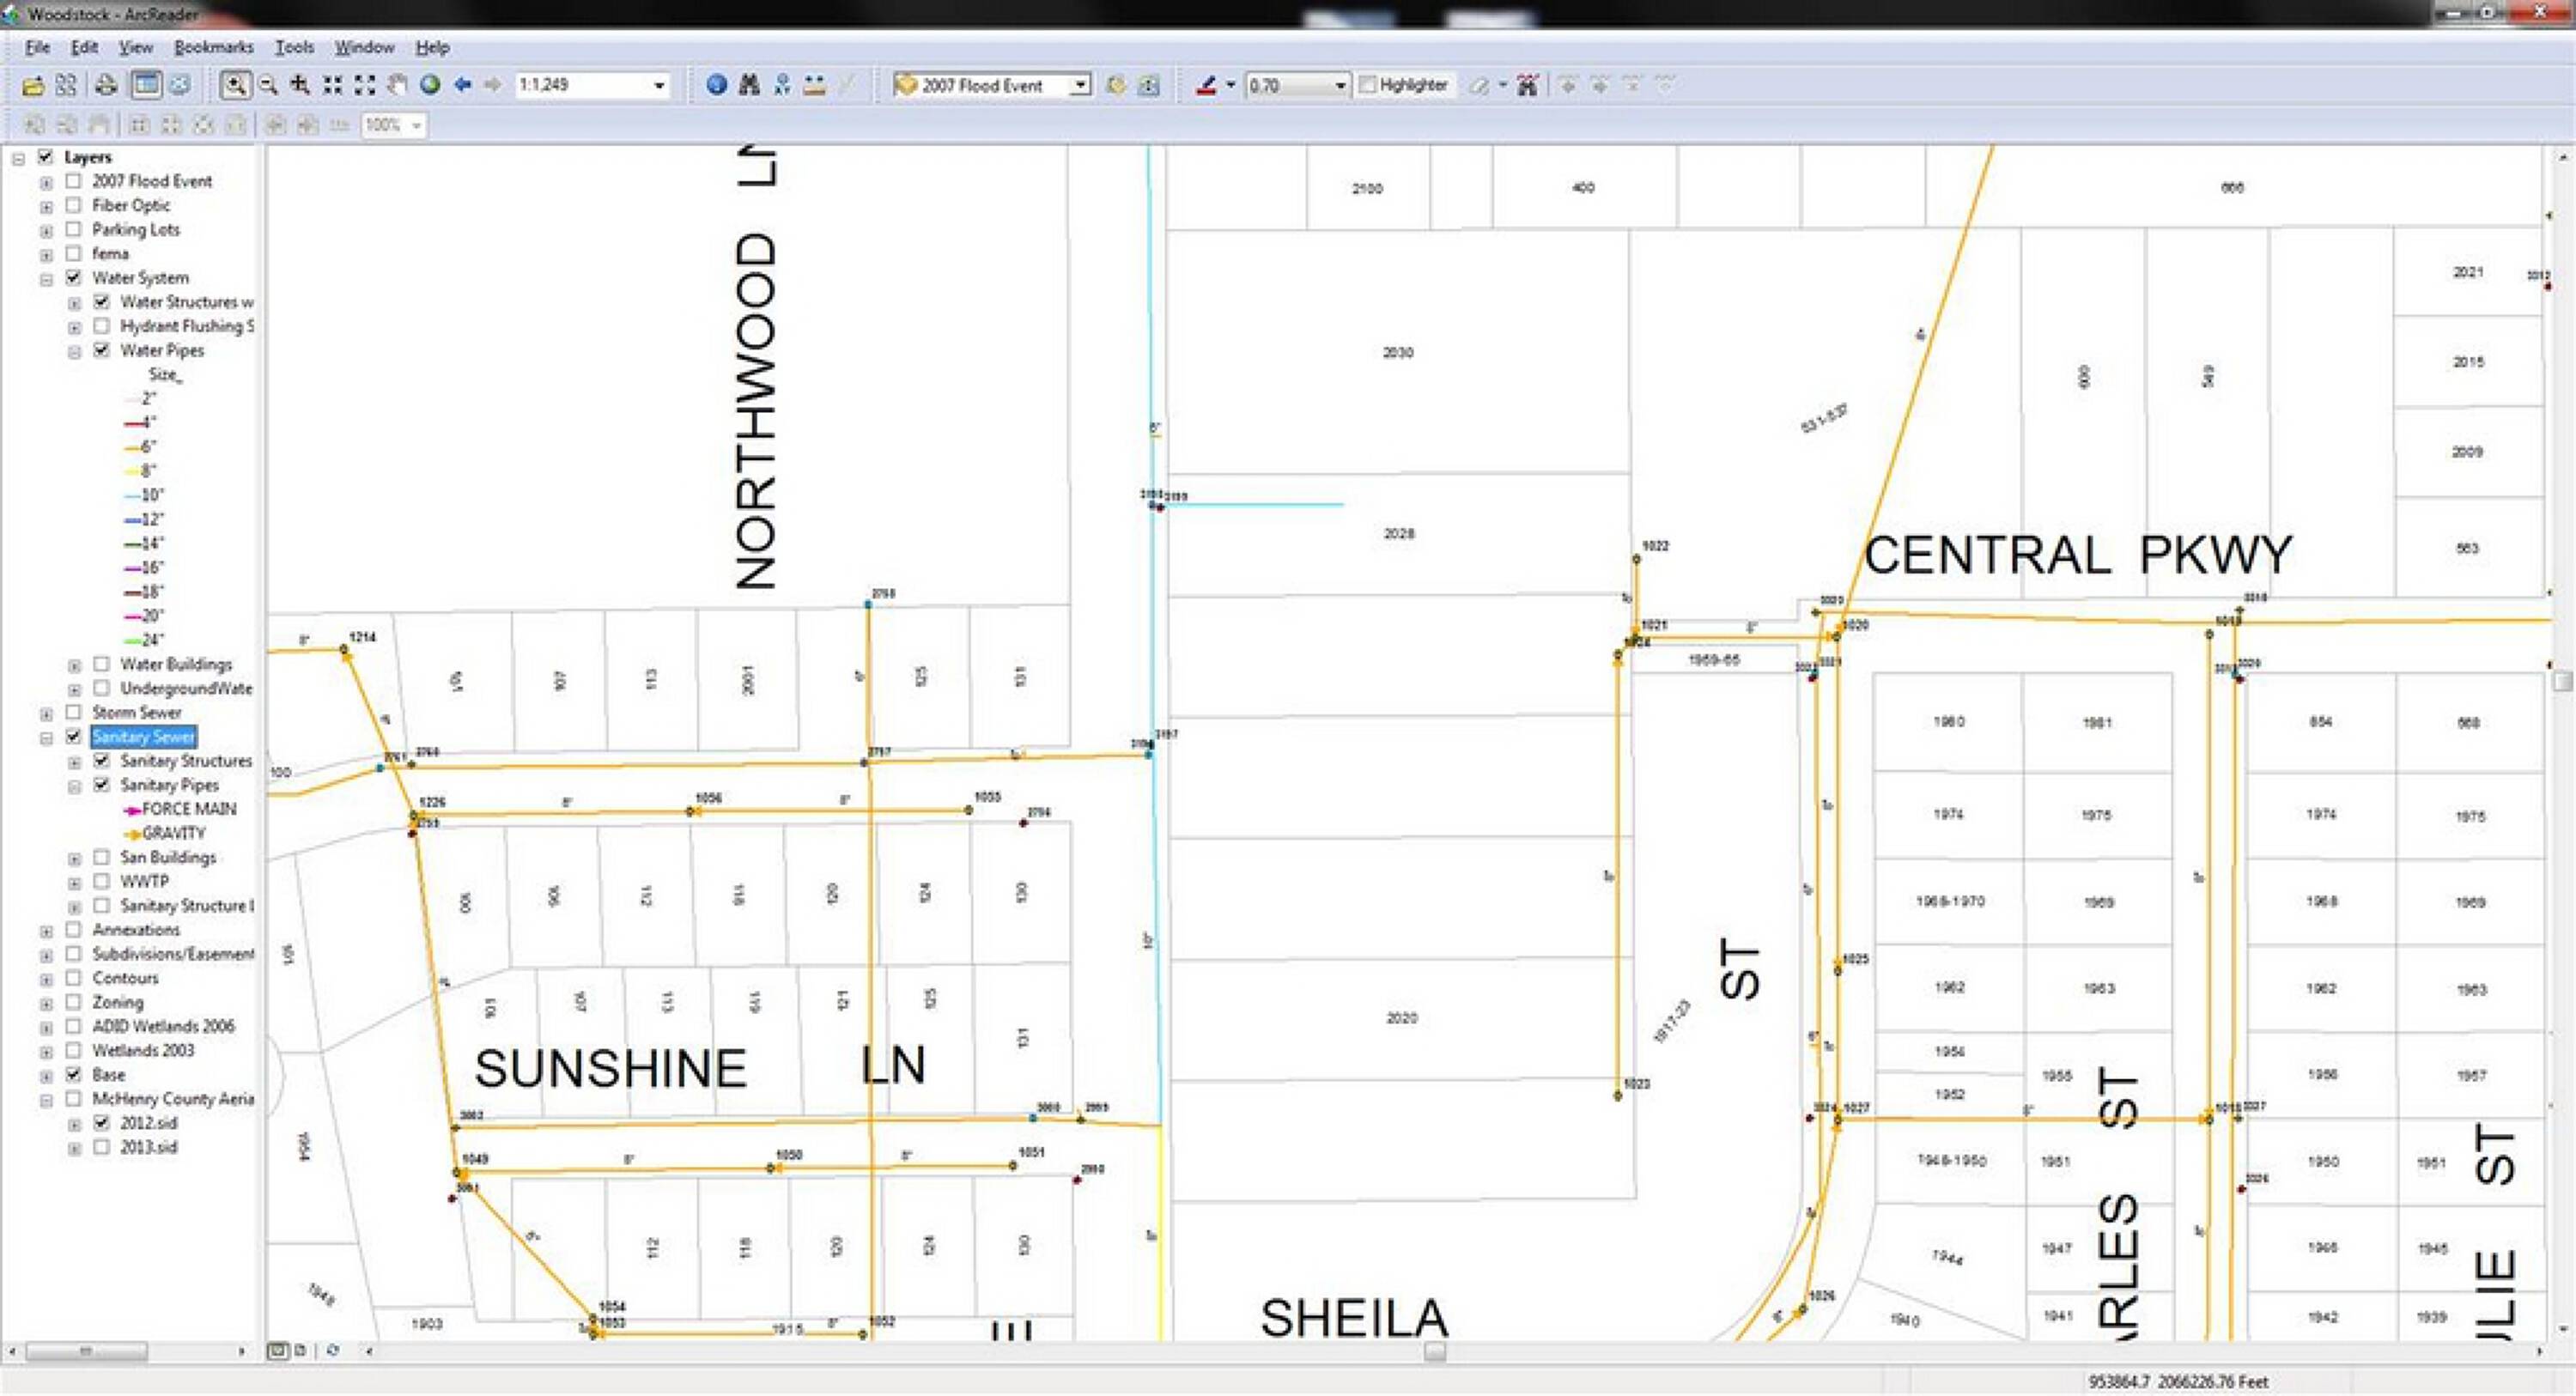
Task: Select the Pan hand tool
Action: [397, 85]
